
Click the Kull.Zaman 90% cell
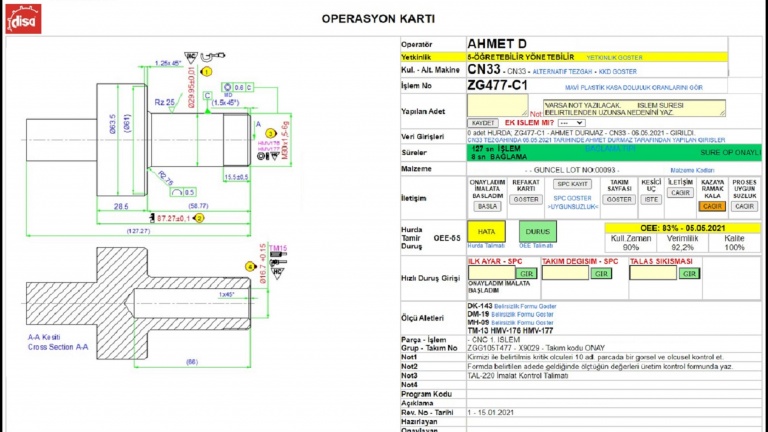(631, 242)
